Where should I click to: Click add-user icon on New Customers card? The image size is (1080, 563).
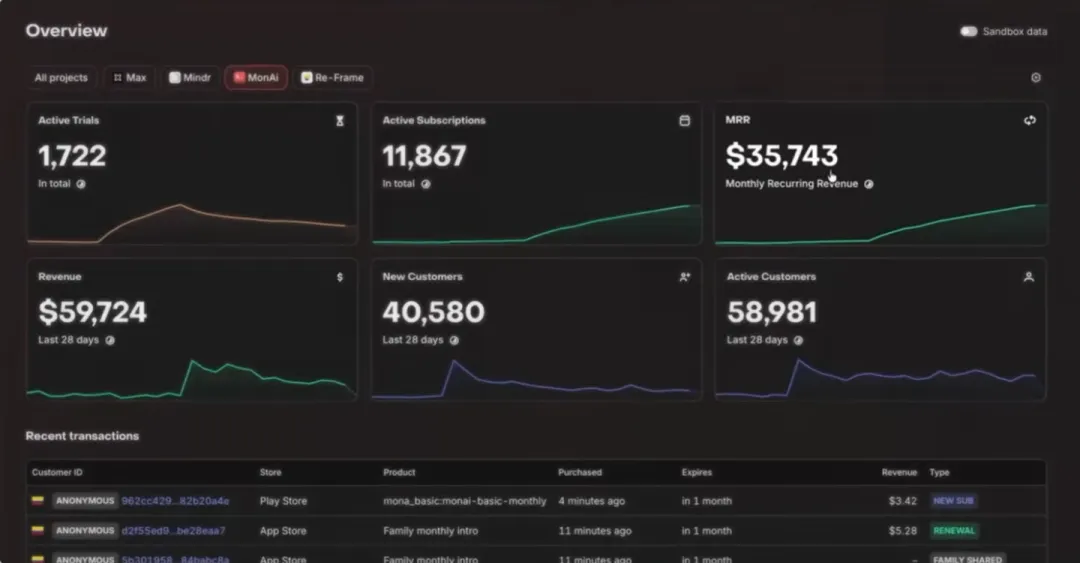click(x=685, y=277)
